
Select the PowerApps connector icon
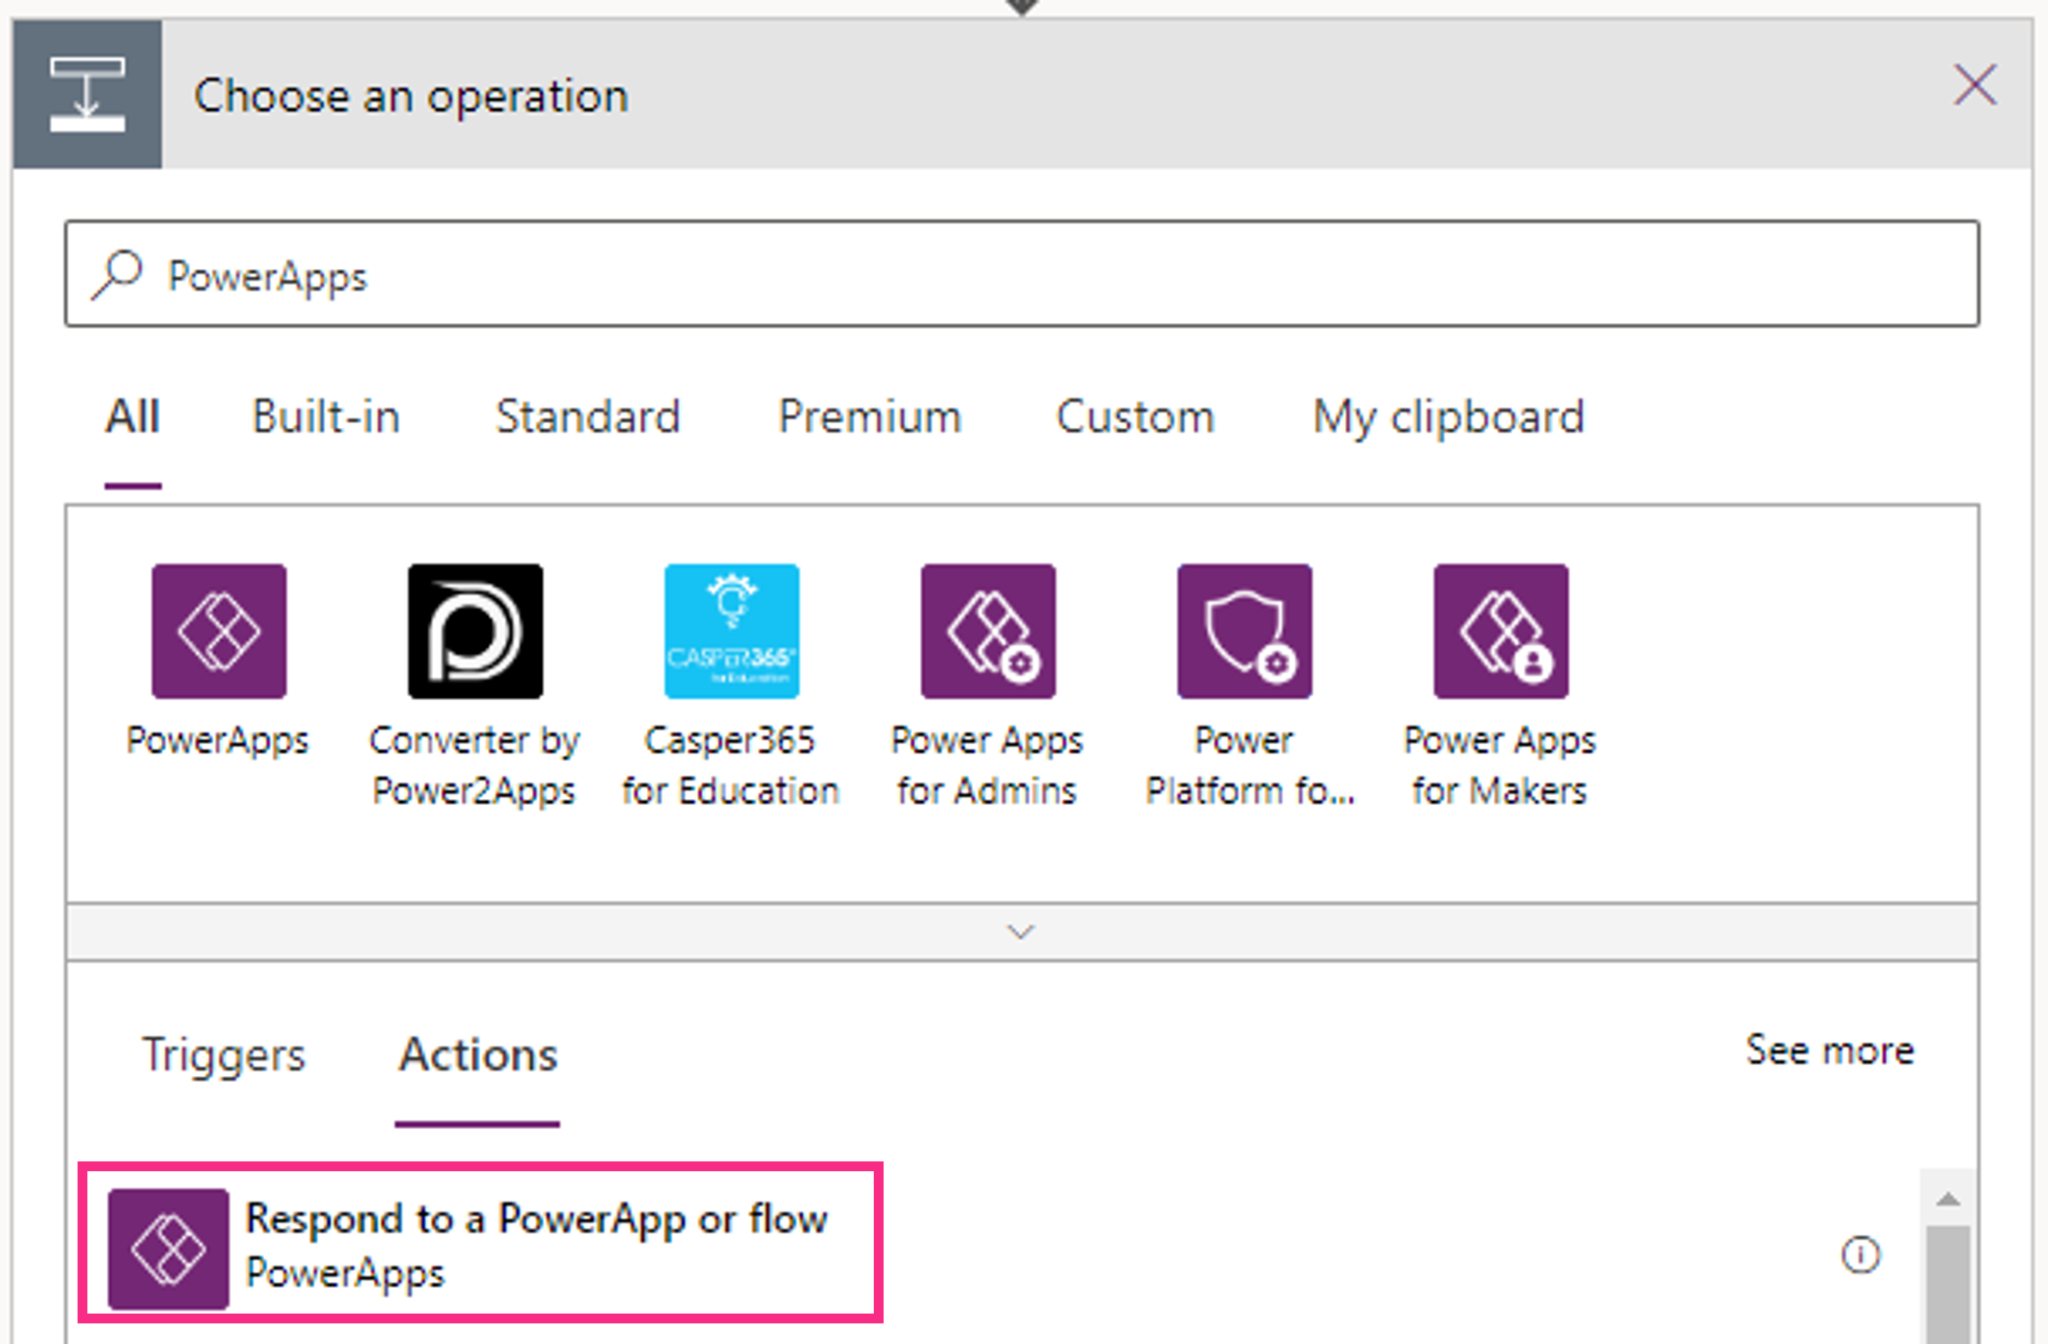point(219,630)
